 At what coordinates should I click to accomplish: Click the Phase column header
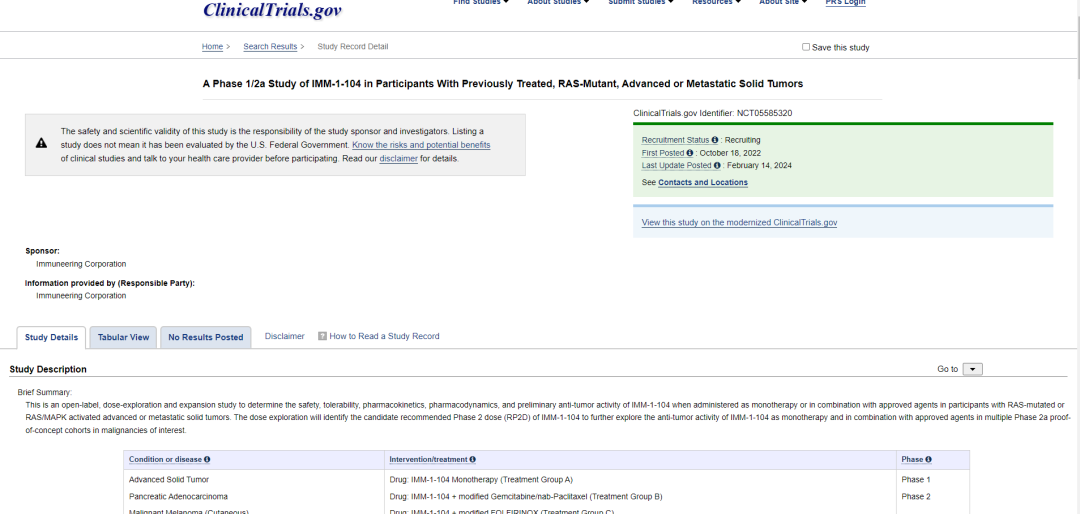point(912,460)
